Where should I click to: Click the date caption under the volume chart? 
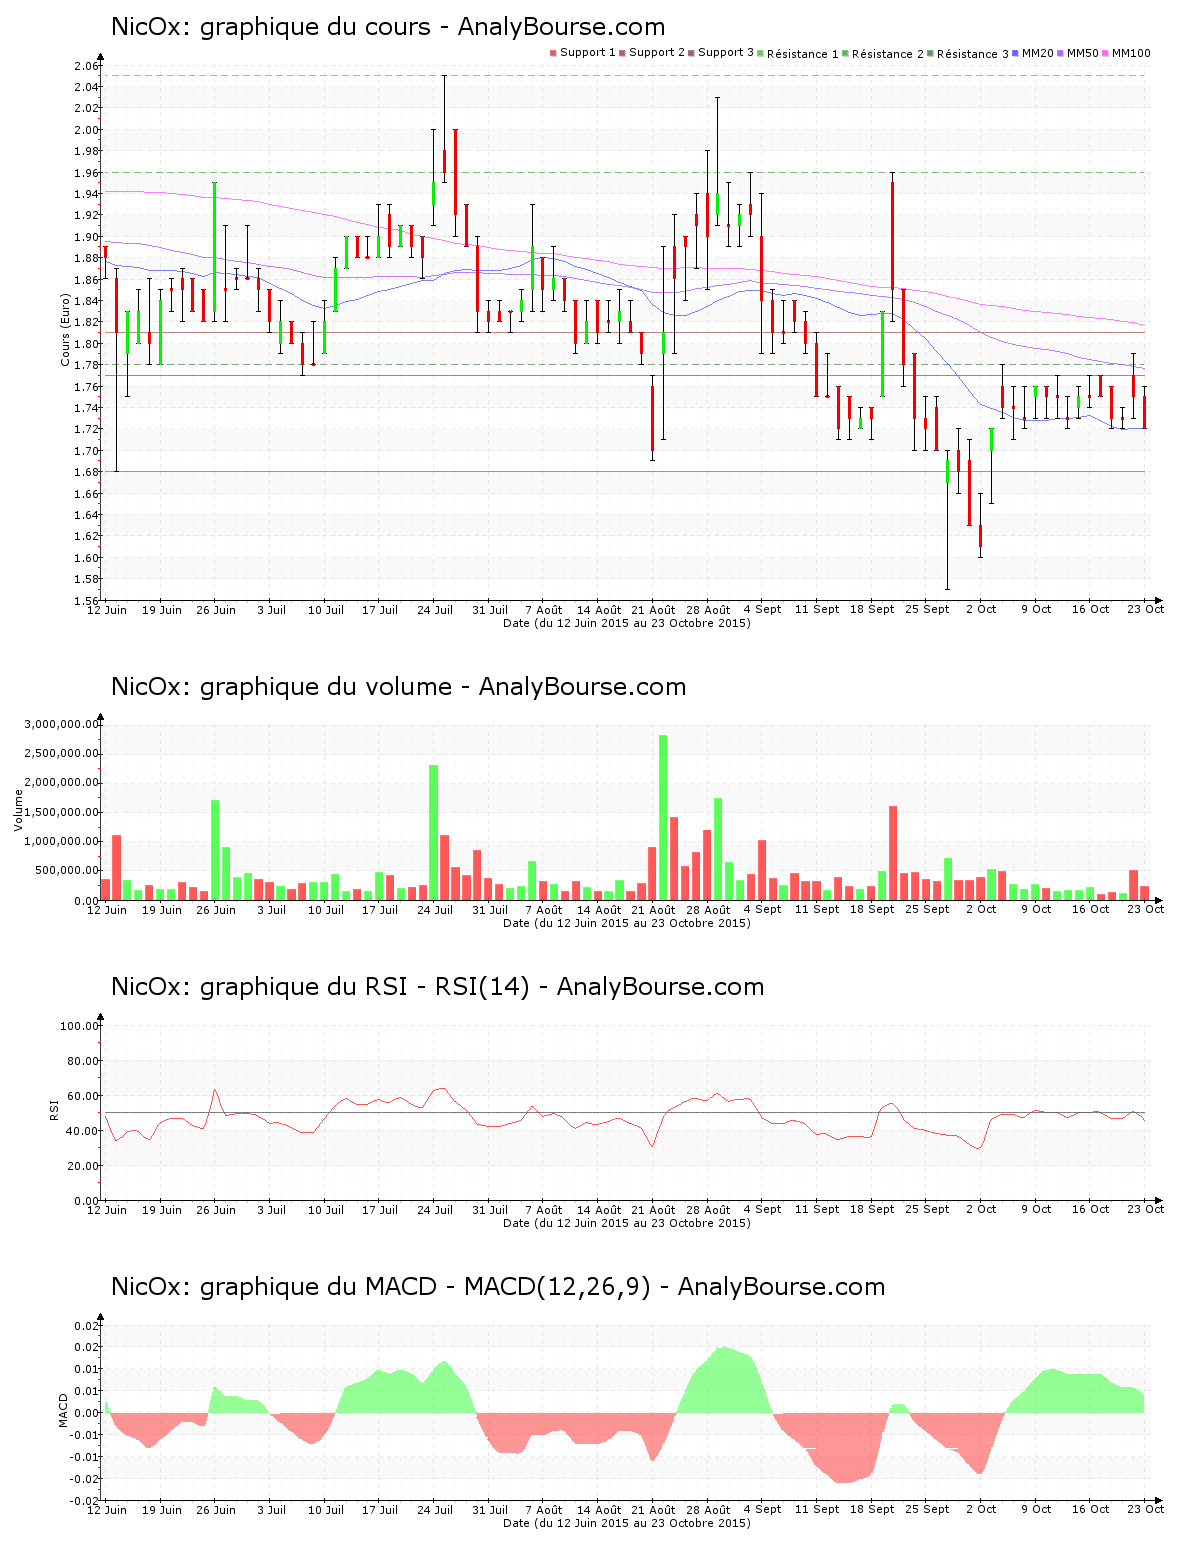[x=627, y=923]
